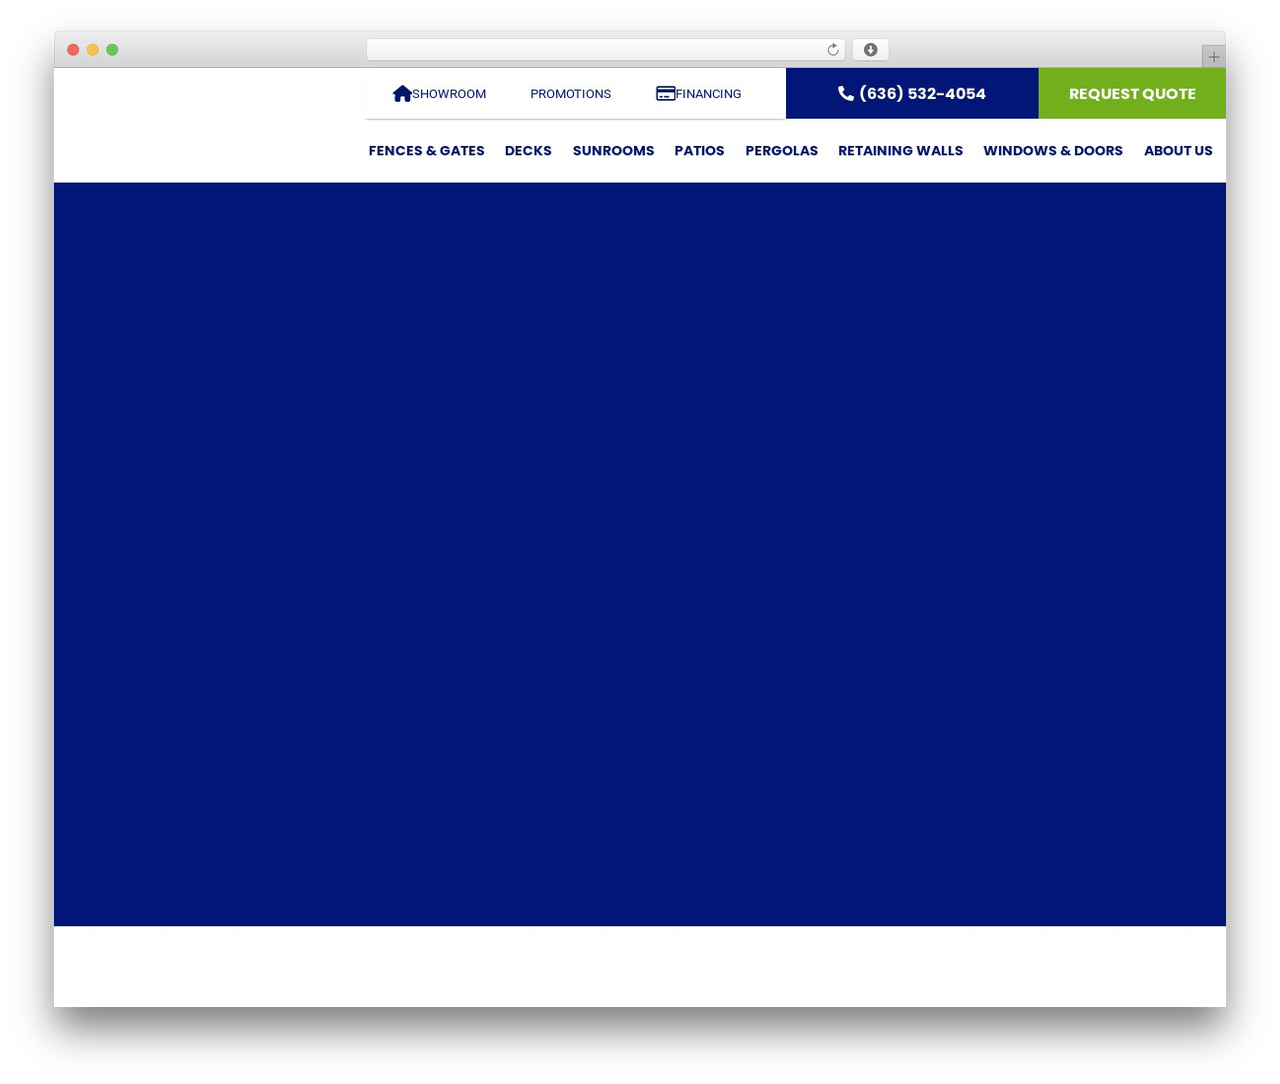Open the Promotions link

[570, 94]
